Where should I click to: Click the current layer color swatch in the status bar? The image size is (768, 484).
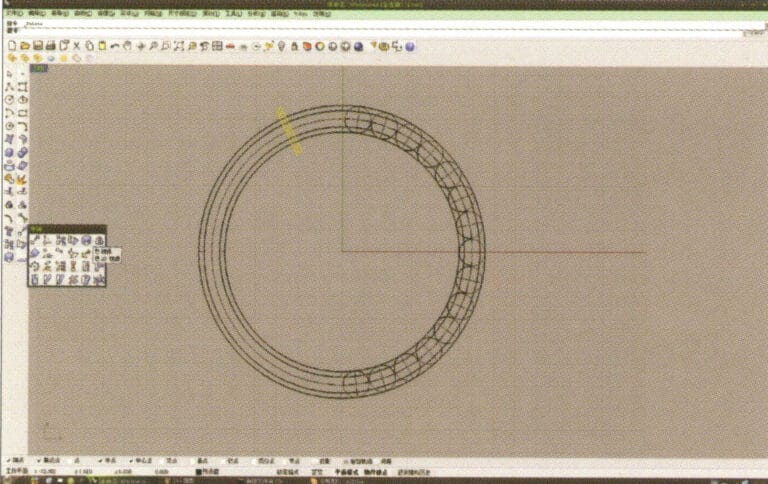196,470
